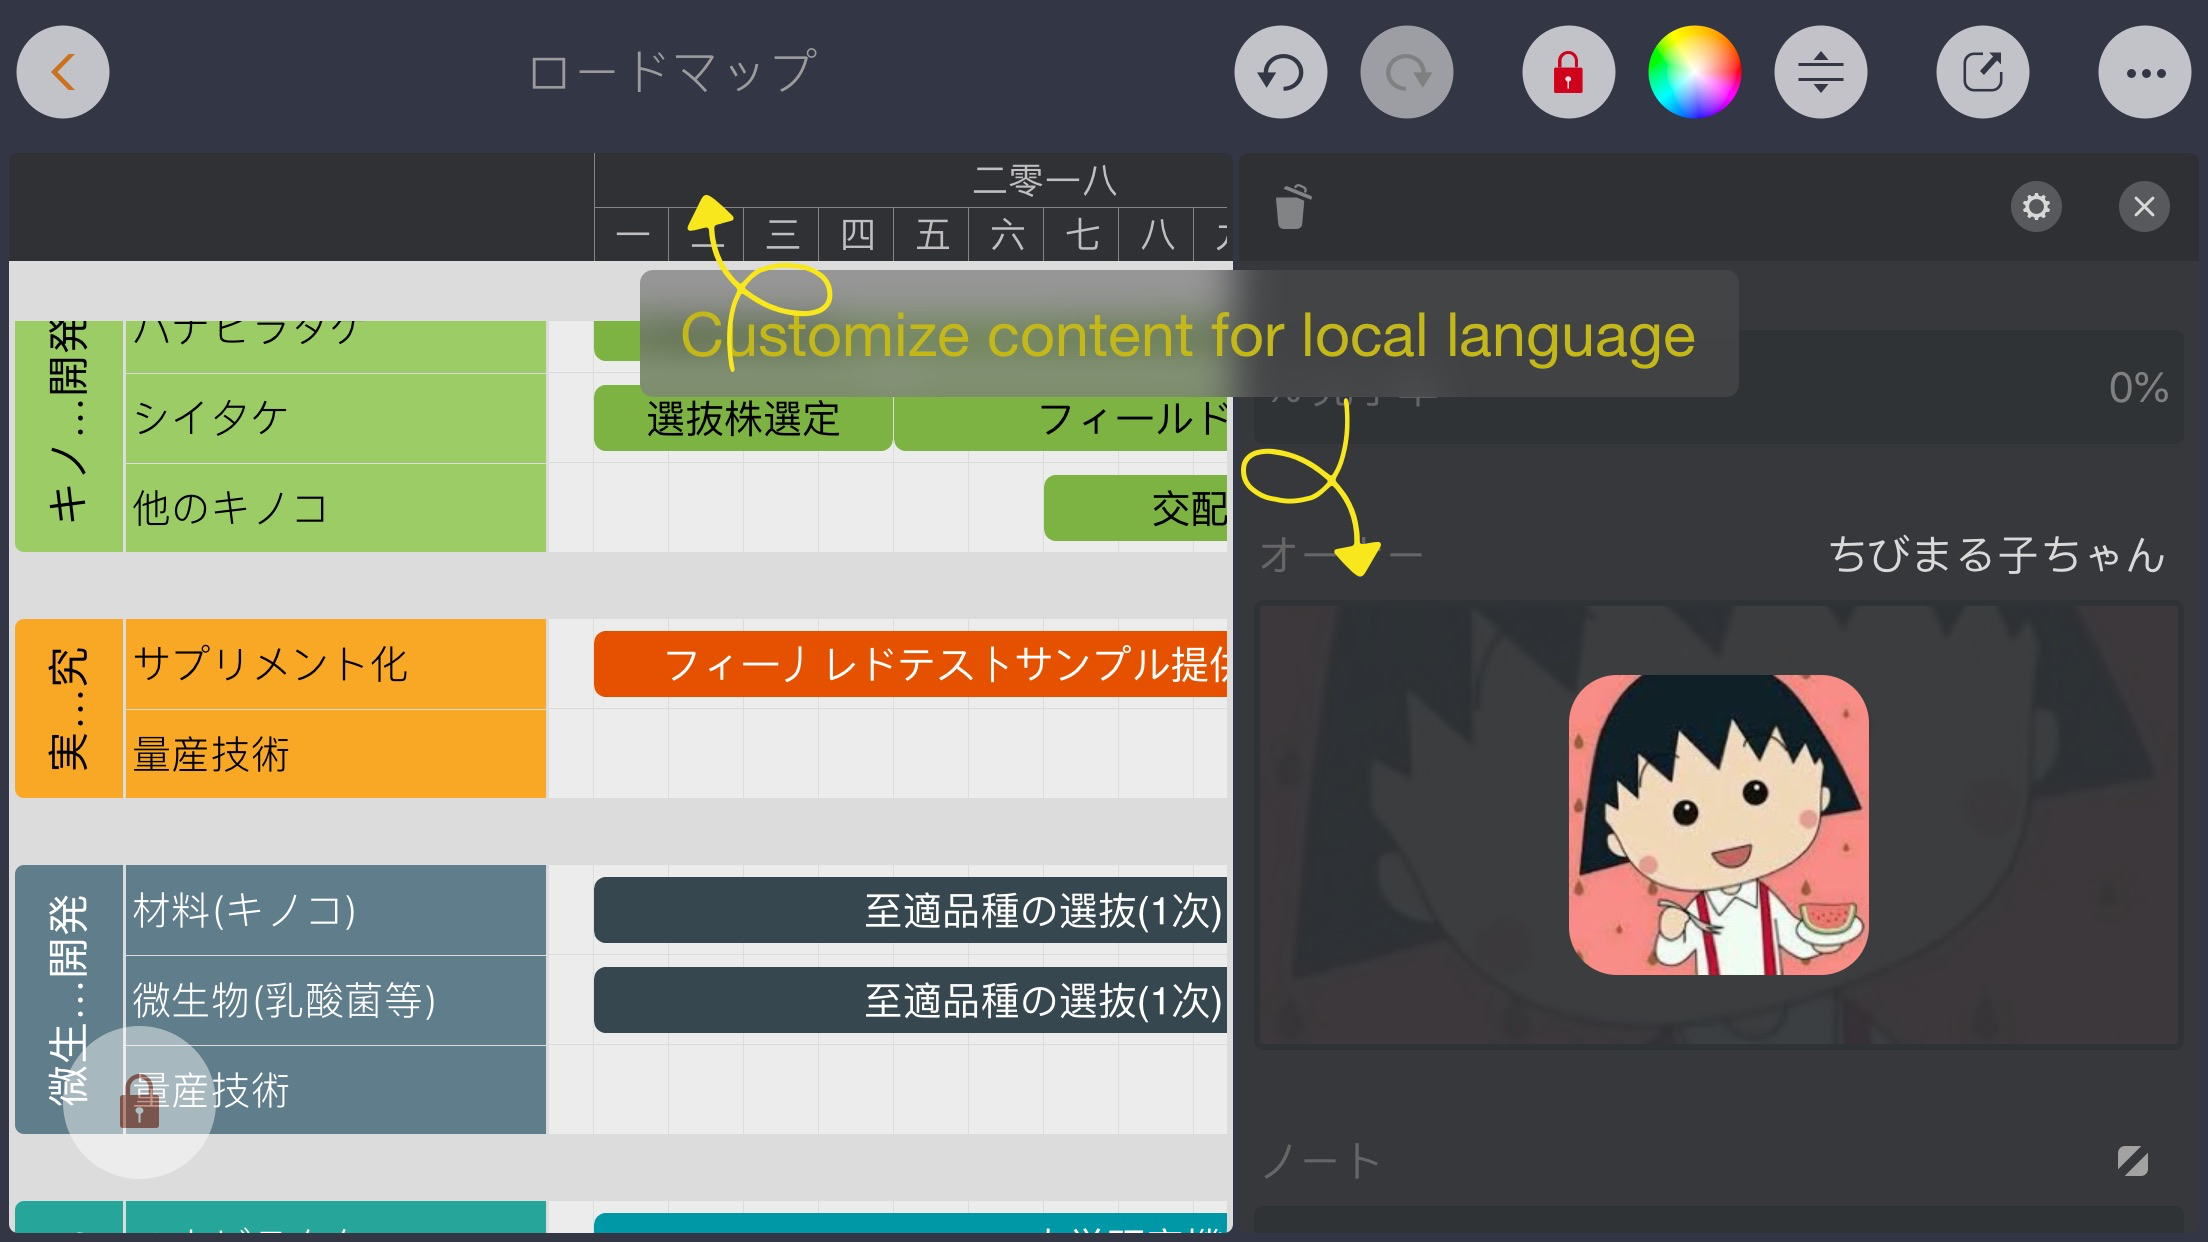This screenshot has height=1242, width=2208.
Task: Select the 選抜株選定 task bar
Action: pyautogui.click(x=742, y=419)
